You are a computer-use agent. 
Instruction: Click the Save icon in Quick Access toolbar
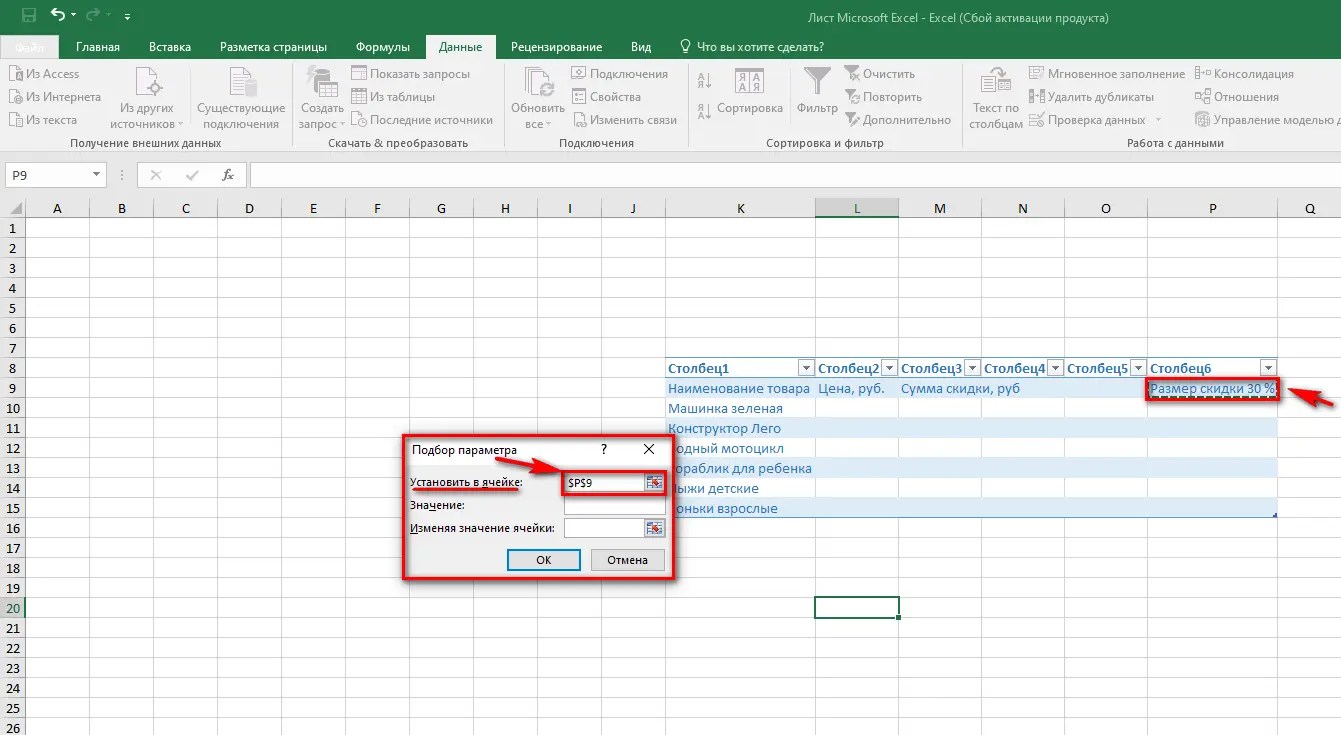pos(27,16)
